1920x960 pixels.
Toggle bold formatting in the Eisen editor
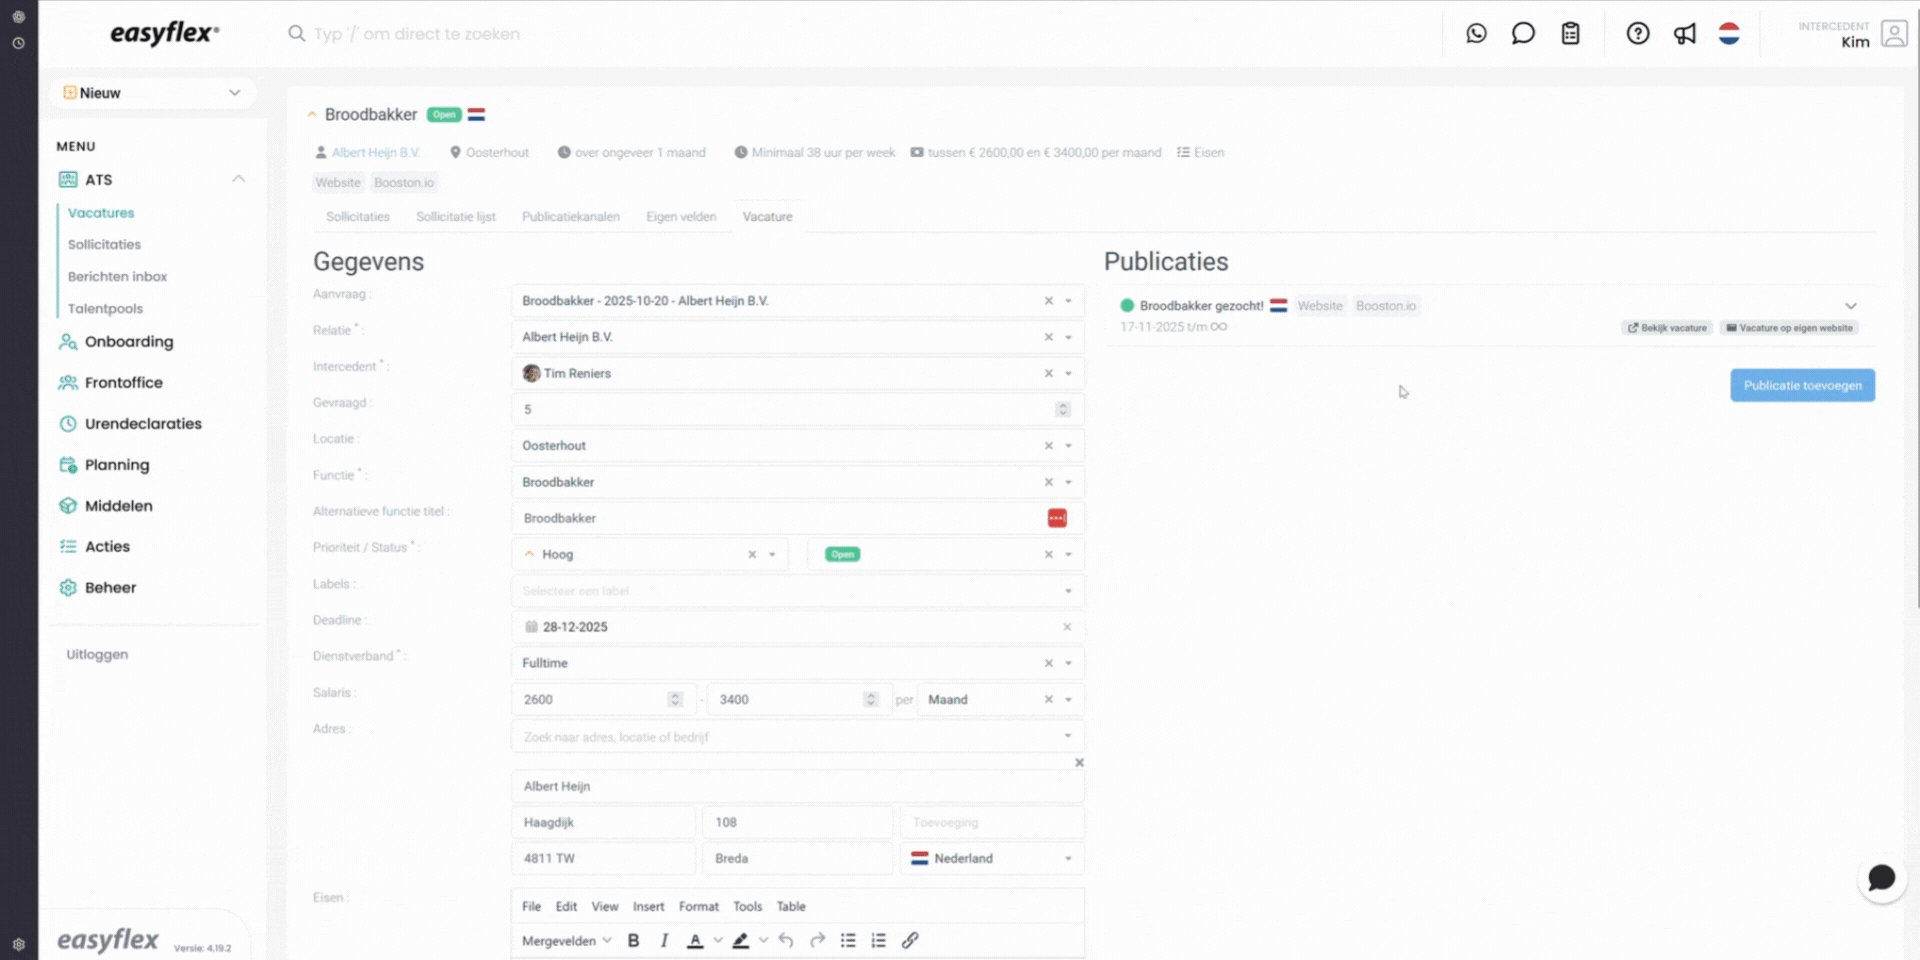click(633, 940)
